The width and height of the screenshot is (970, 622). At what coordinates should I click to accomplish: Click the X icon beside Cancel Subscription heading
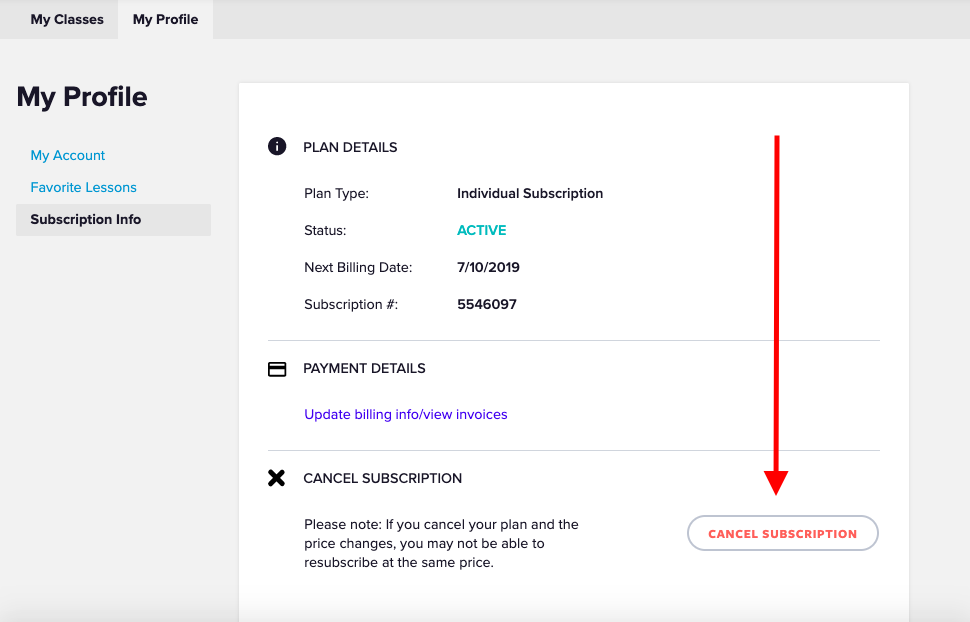click(x=277, y=478)
